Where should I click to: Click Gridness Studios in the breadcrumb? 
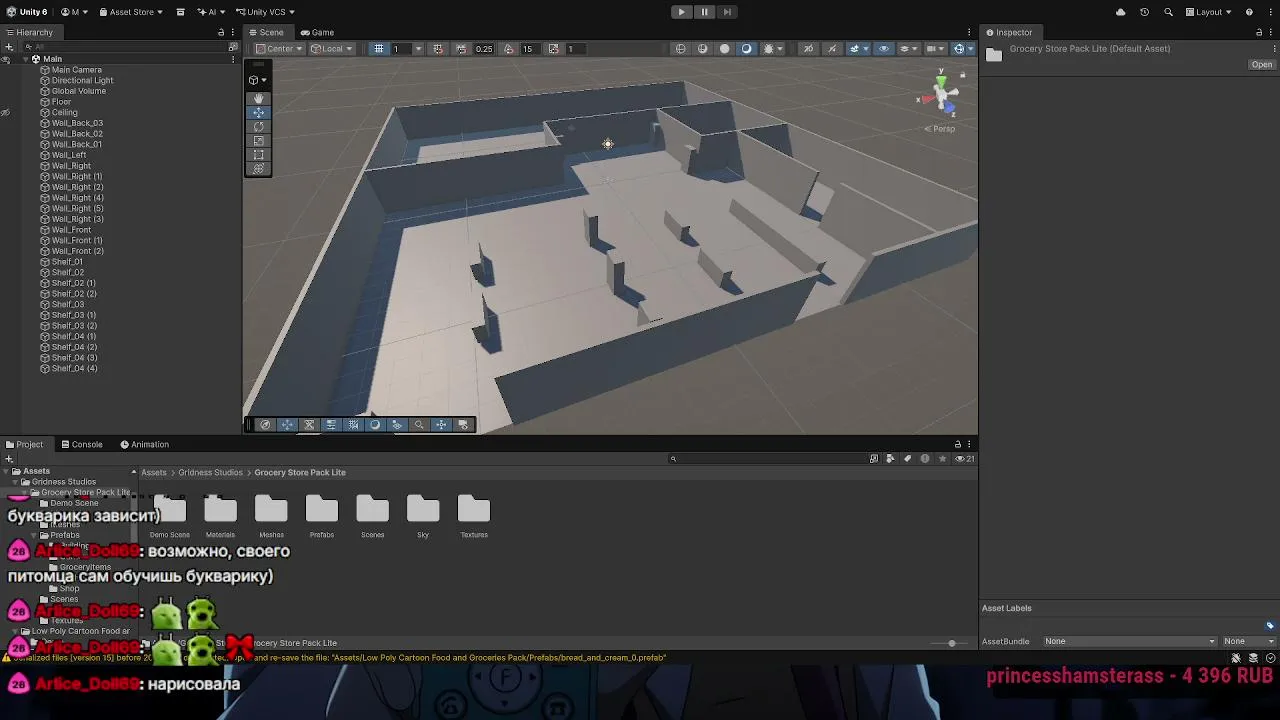[x=210, y=472]
